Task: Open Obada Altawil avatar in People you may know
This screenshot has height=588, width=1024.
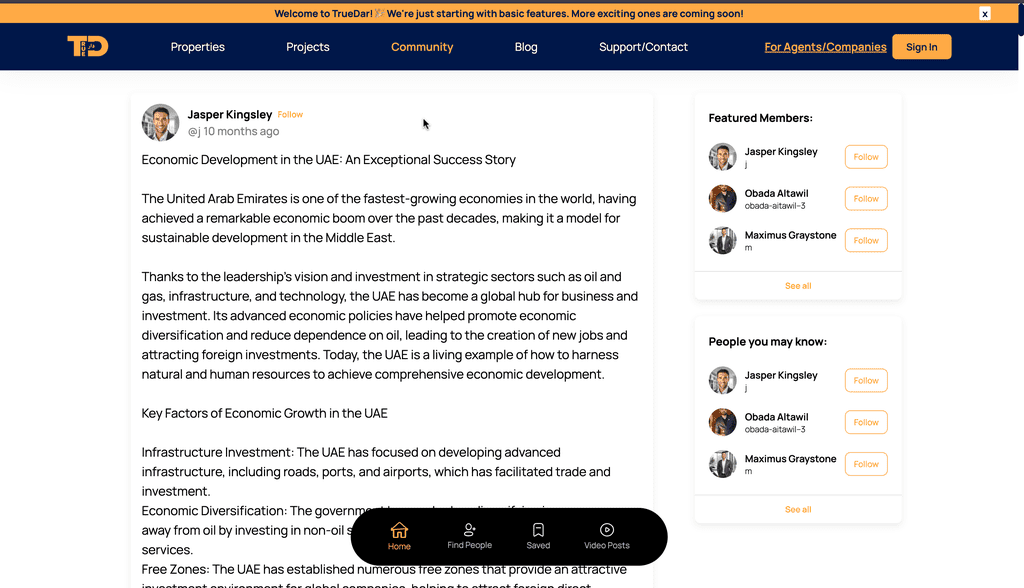Action: [x=722, y=422]
